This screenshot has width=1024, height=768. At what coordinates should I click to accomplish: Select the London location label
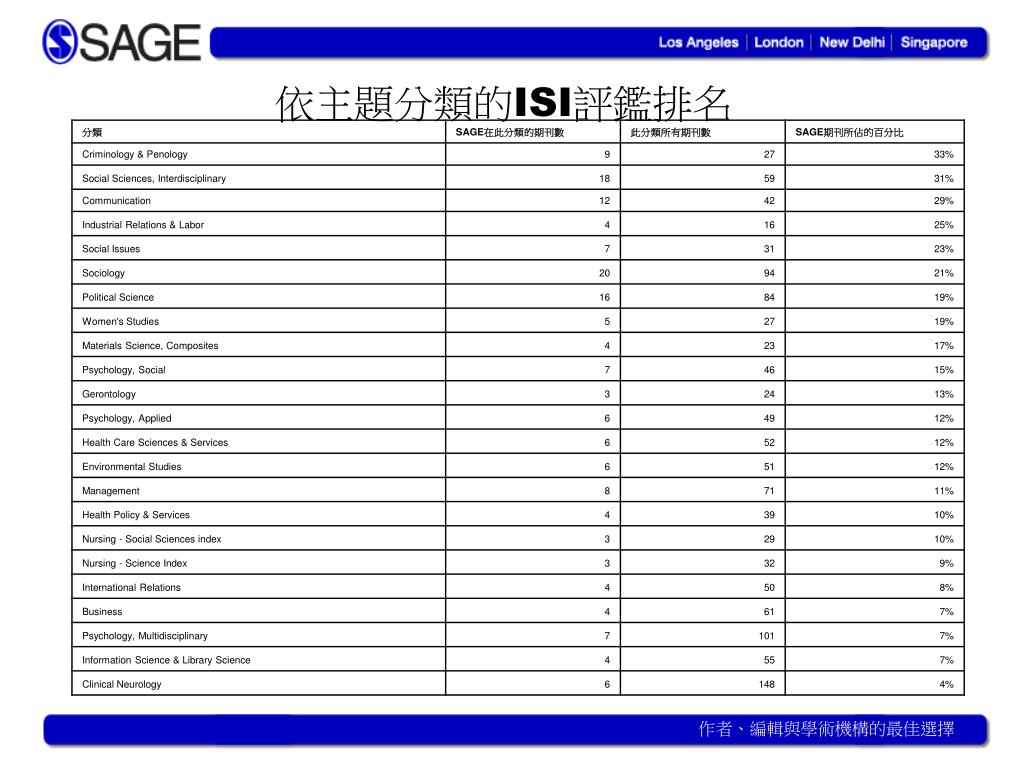778,42
